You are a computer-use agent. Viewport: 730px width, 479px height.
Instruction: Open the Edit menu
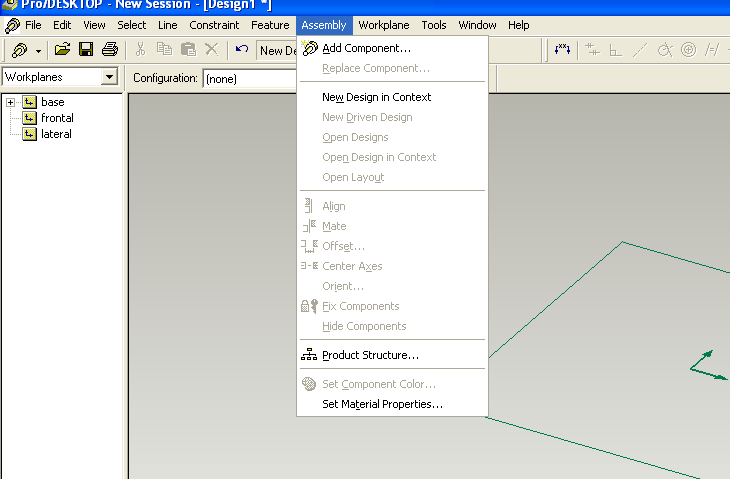tap(62, 25)
